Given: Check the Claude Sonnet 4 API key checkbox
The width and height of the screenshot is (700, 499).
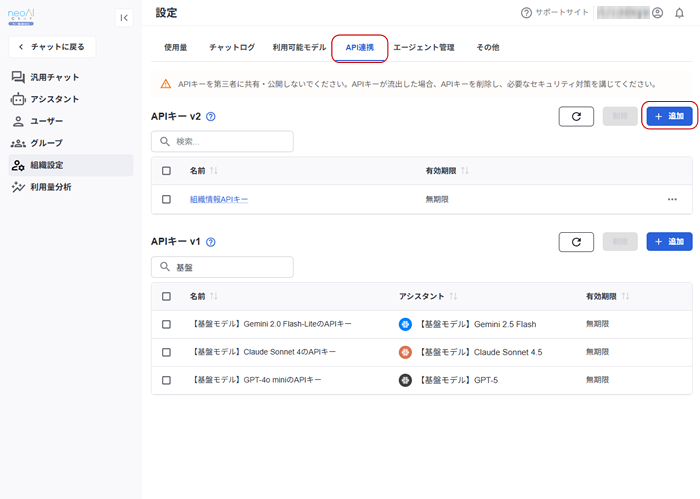Looking at the screenshot, I should tap(167, 353).
